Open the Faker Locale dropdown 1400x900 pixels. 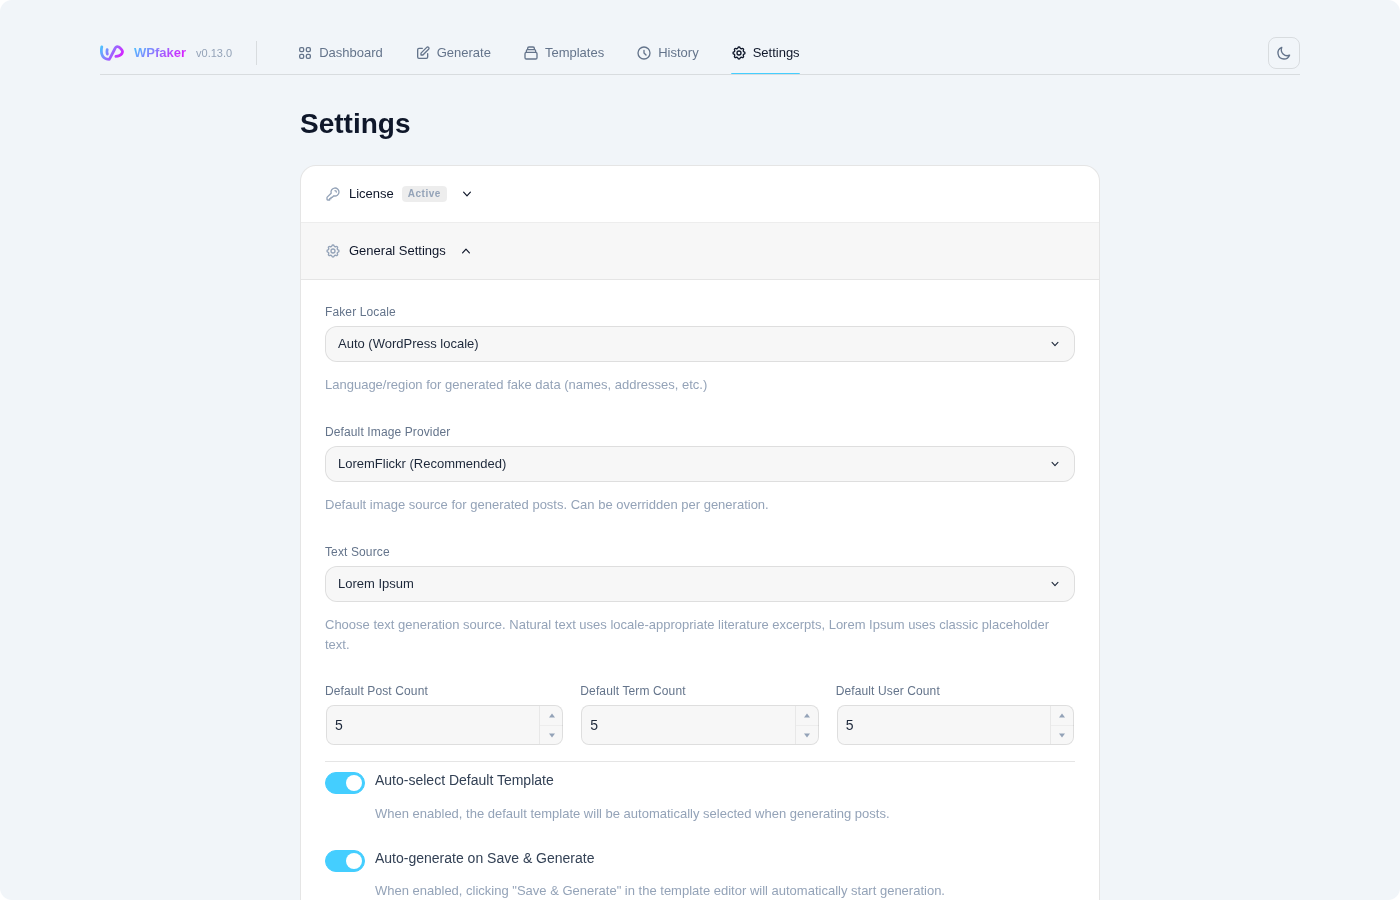tap(700, 344)
